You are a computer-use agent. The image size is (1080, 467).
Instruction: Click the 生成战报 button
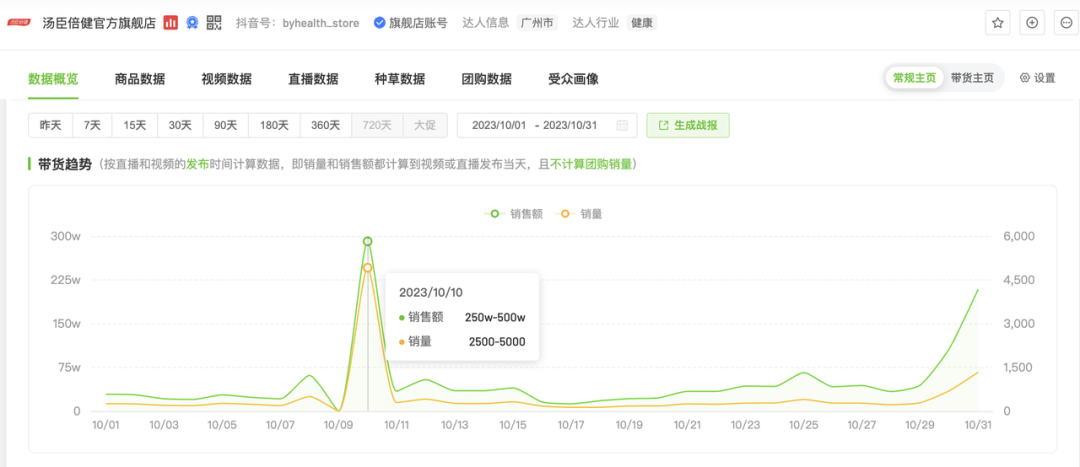pyautogui.click(x=688, y=125)
